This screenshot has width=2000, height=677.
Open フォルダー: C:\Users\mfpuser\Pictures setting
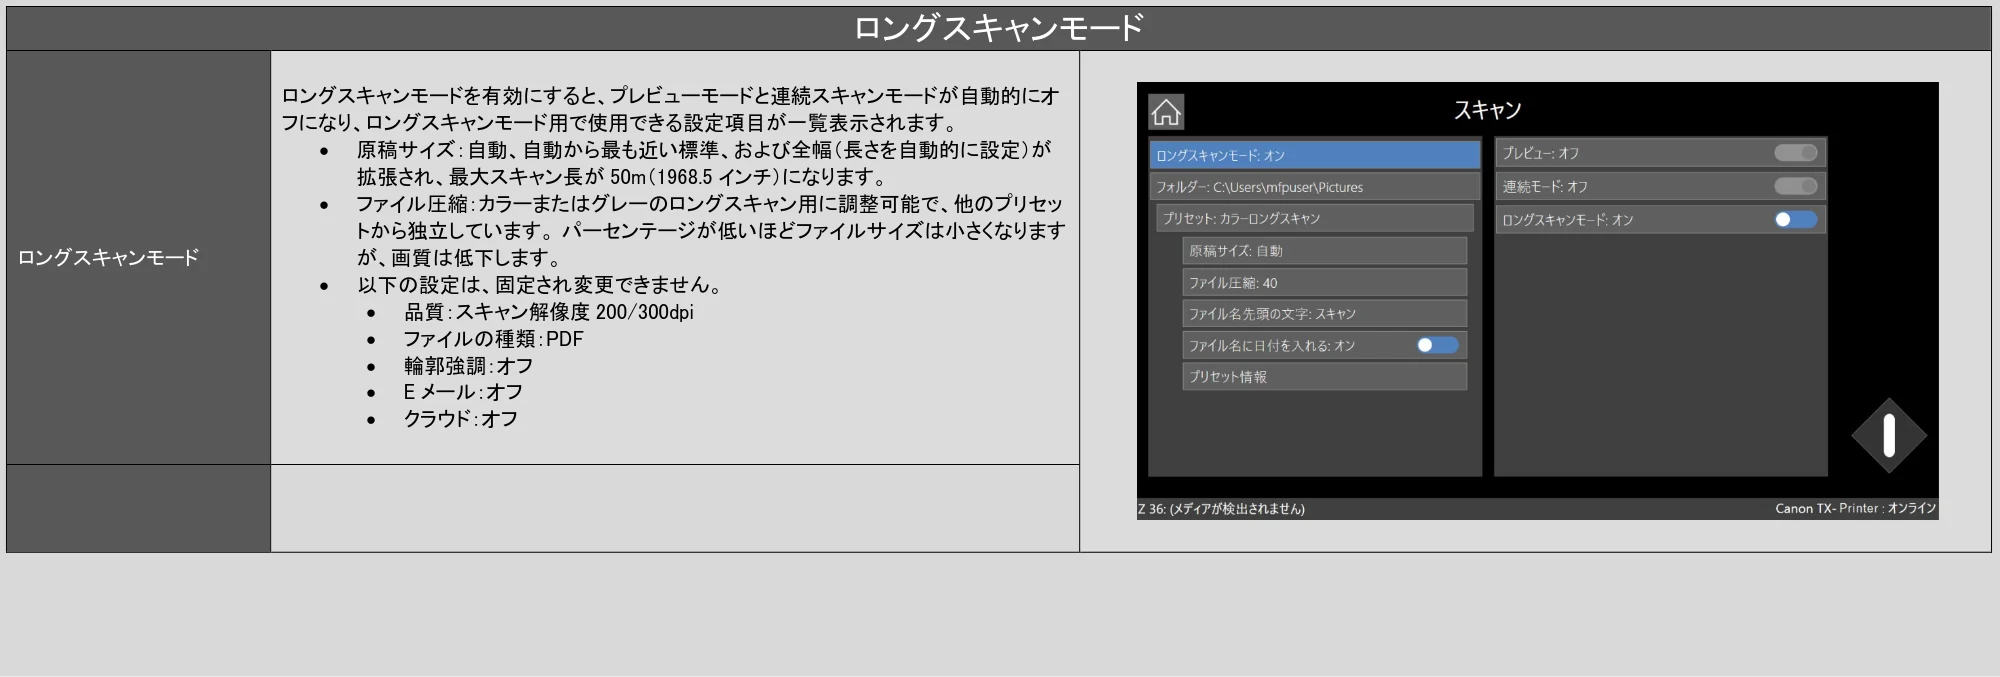pos(1314,187)
